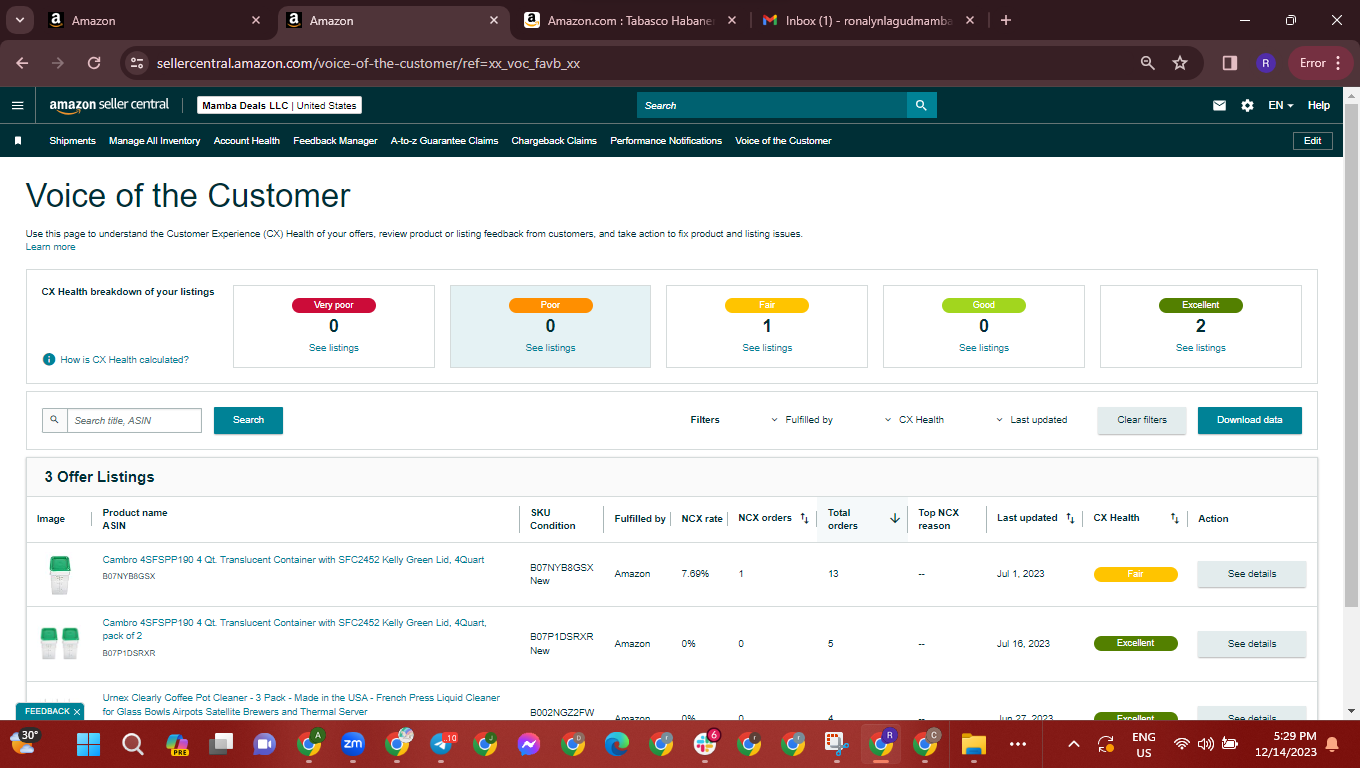Click Edit on the navigation bar
Screen dimensions: 1360x768
pyautogui.click(x=1313, y=141)
